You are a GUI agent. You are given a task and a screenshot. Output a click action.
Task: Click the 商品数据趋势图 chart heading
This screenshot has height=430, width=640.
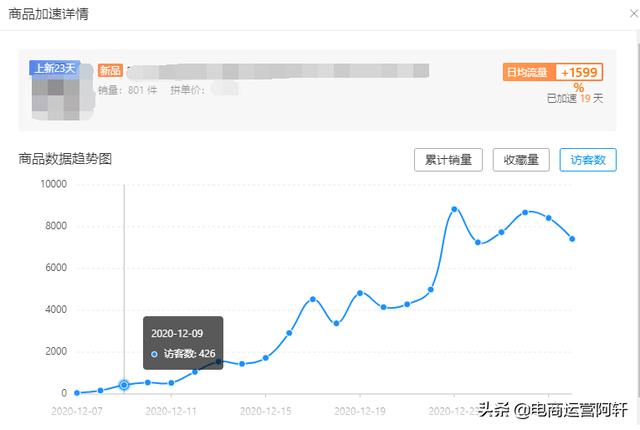point(65,158)
